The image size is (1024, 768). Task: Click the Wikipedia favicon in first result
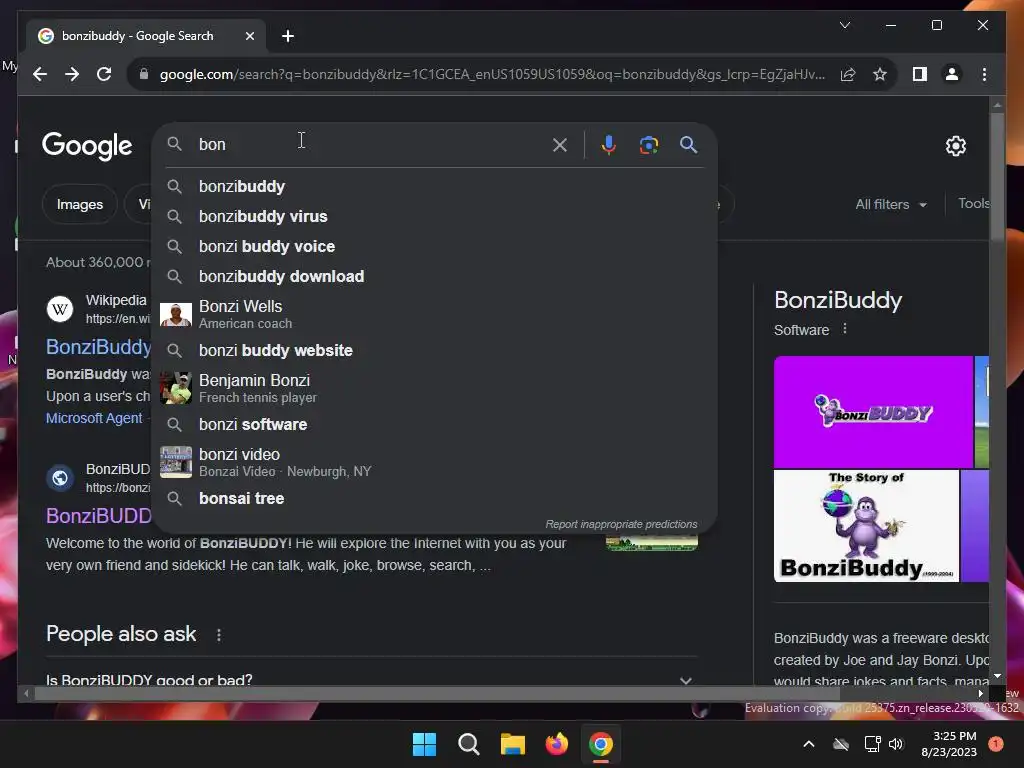(x=59, y=308)
